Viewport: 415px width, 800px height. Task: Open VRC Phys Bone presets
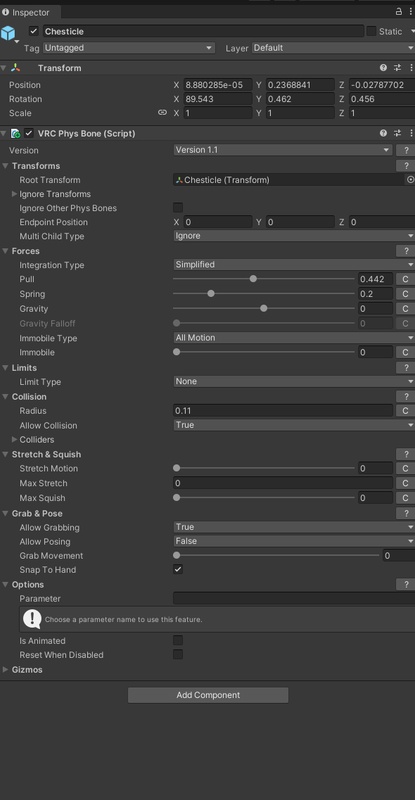coord(397,133)
